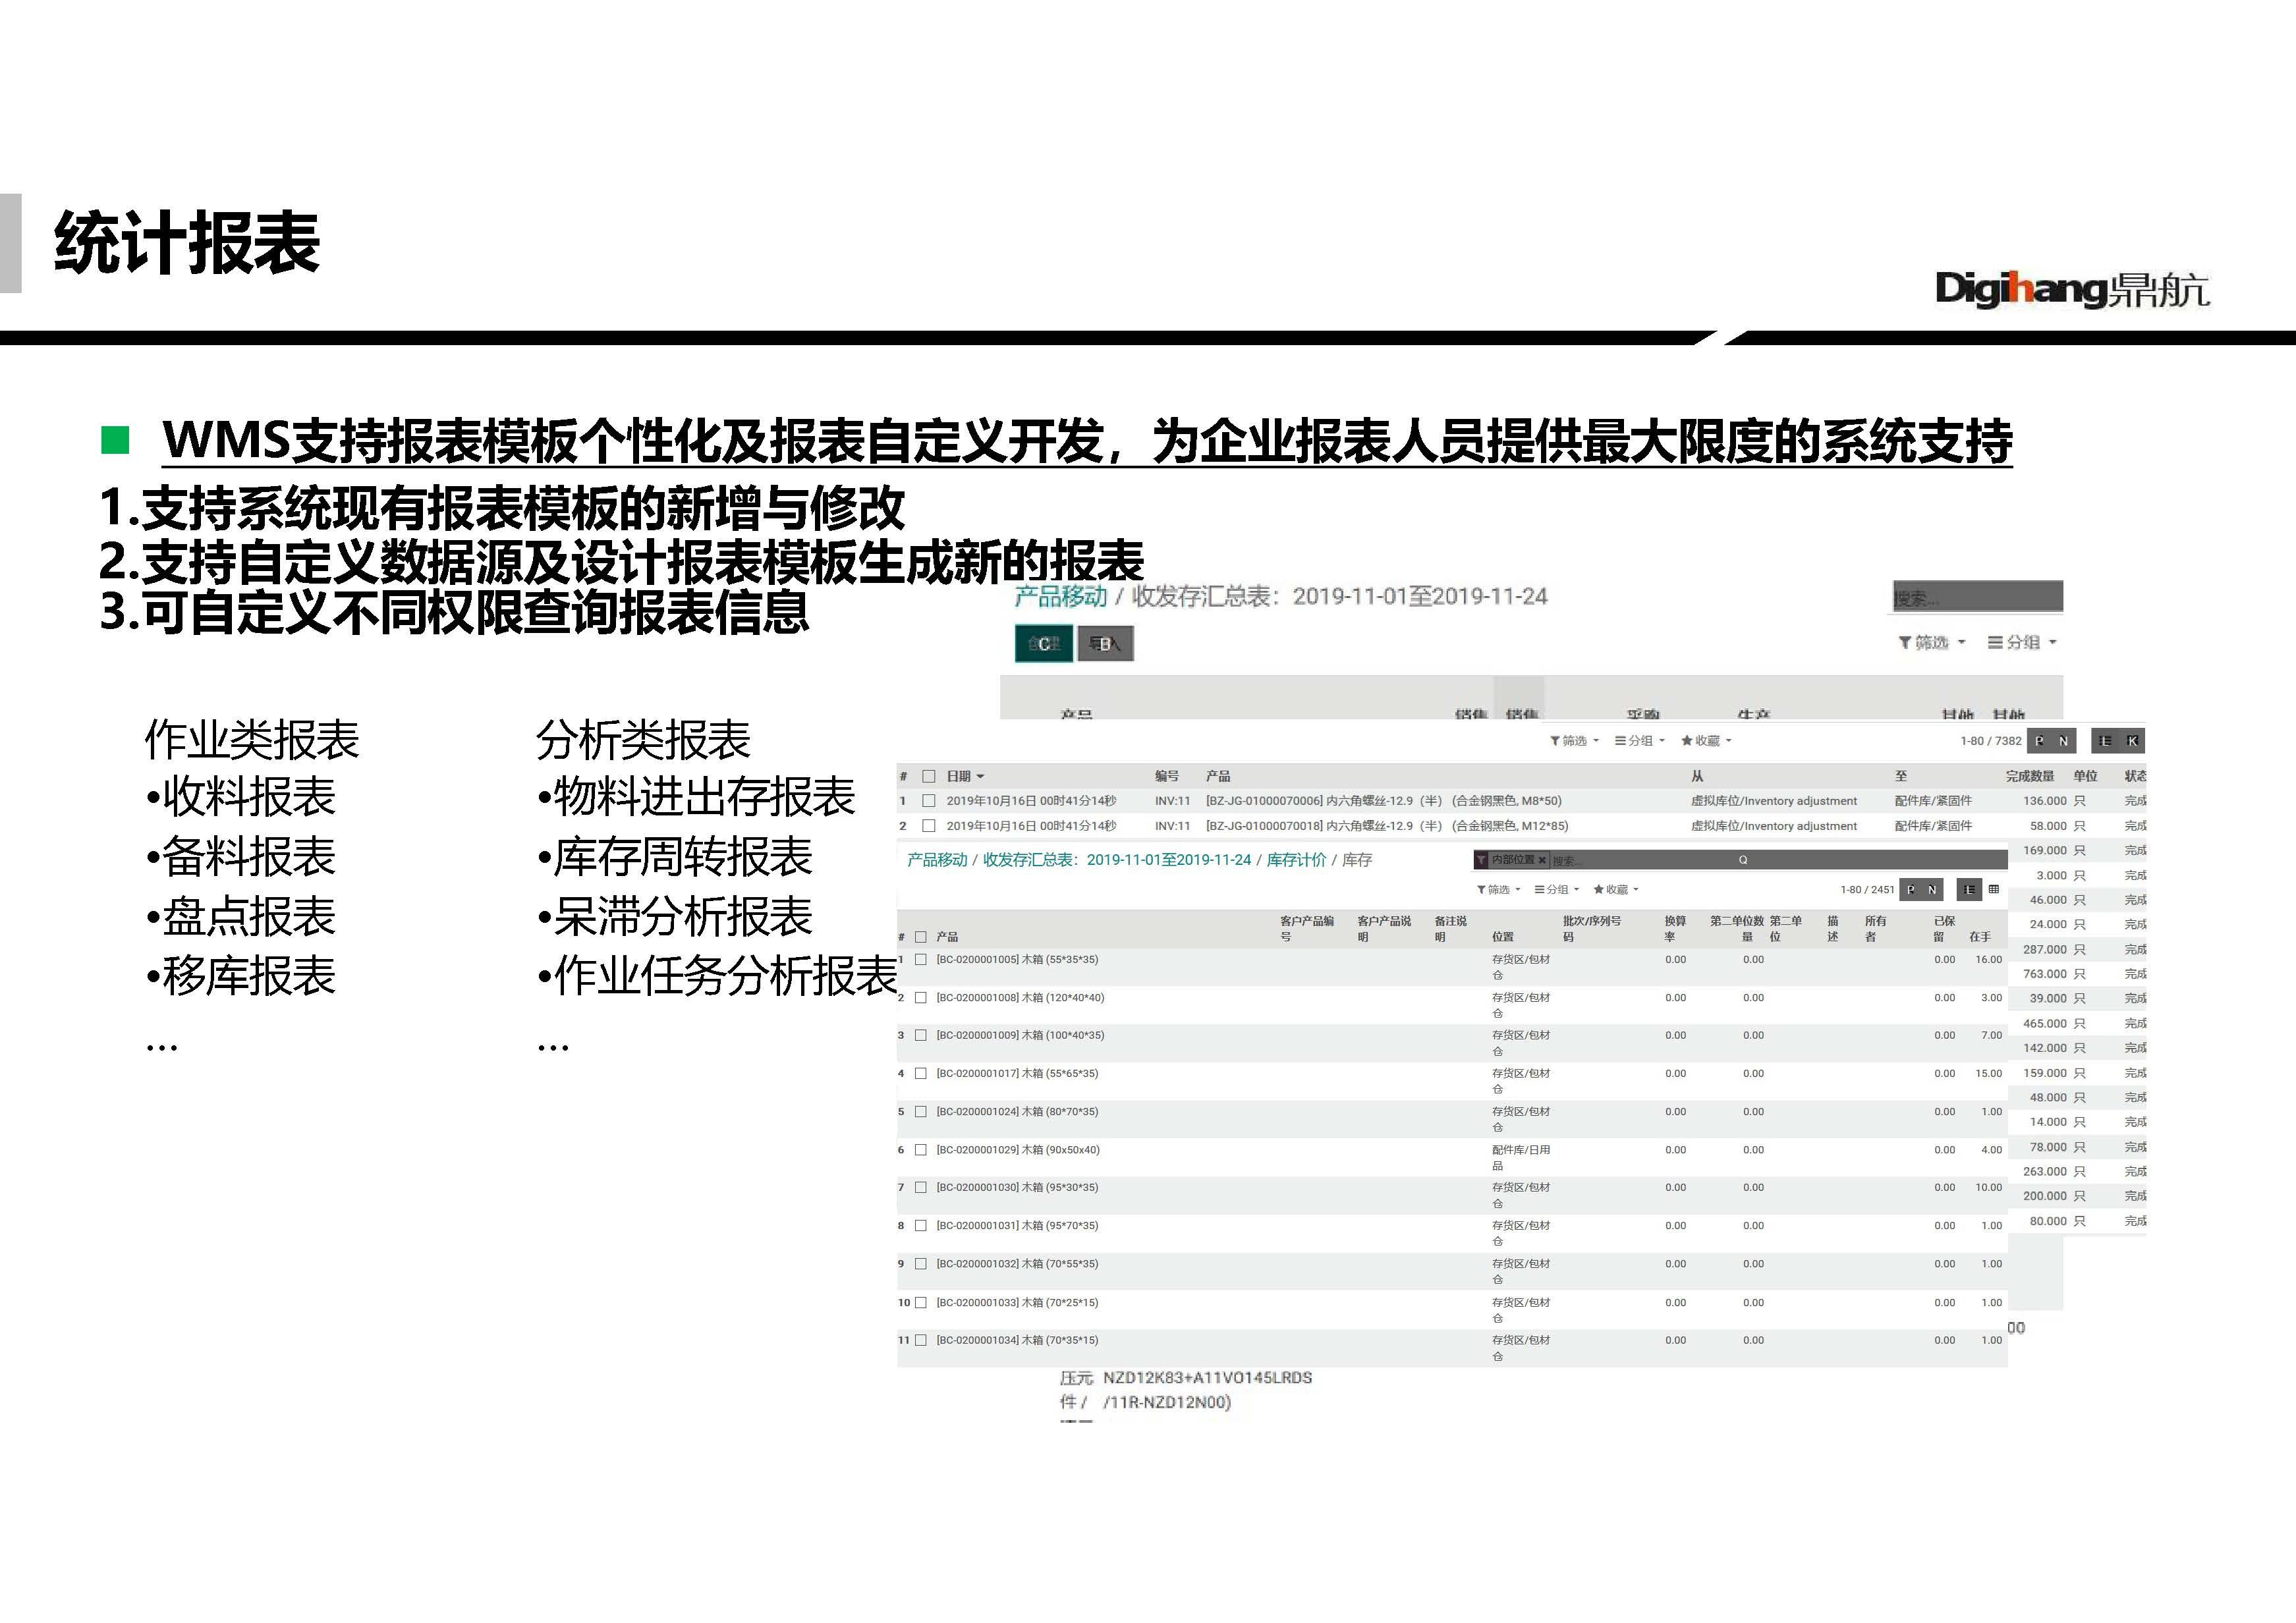Select all rows in the 库存 product list
The width and height of the screenshot is (2296, 1623).
(921, 937)
